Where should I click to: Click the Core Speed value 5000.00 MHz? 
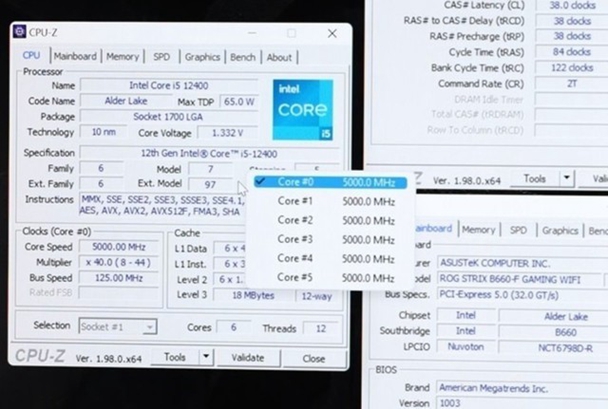click(119, 247)
